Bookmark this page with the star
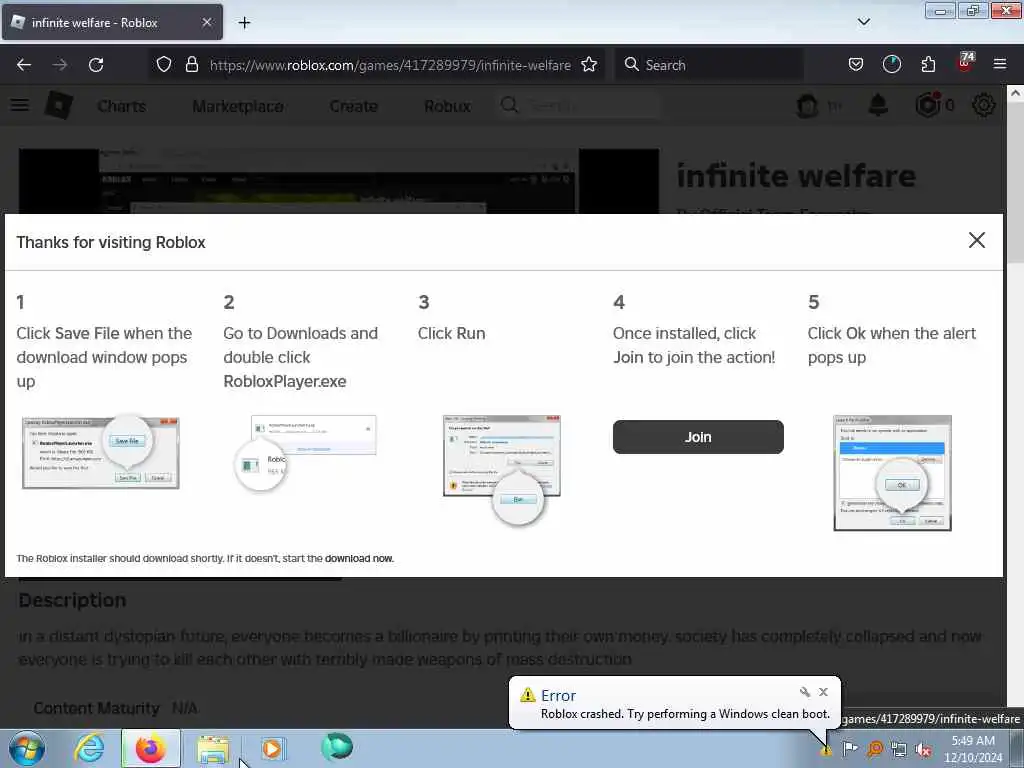The width and height of the screenshot is (1024, 768). (x=589, y=65)
